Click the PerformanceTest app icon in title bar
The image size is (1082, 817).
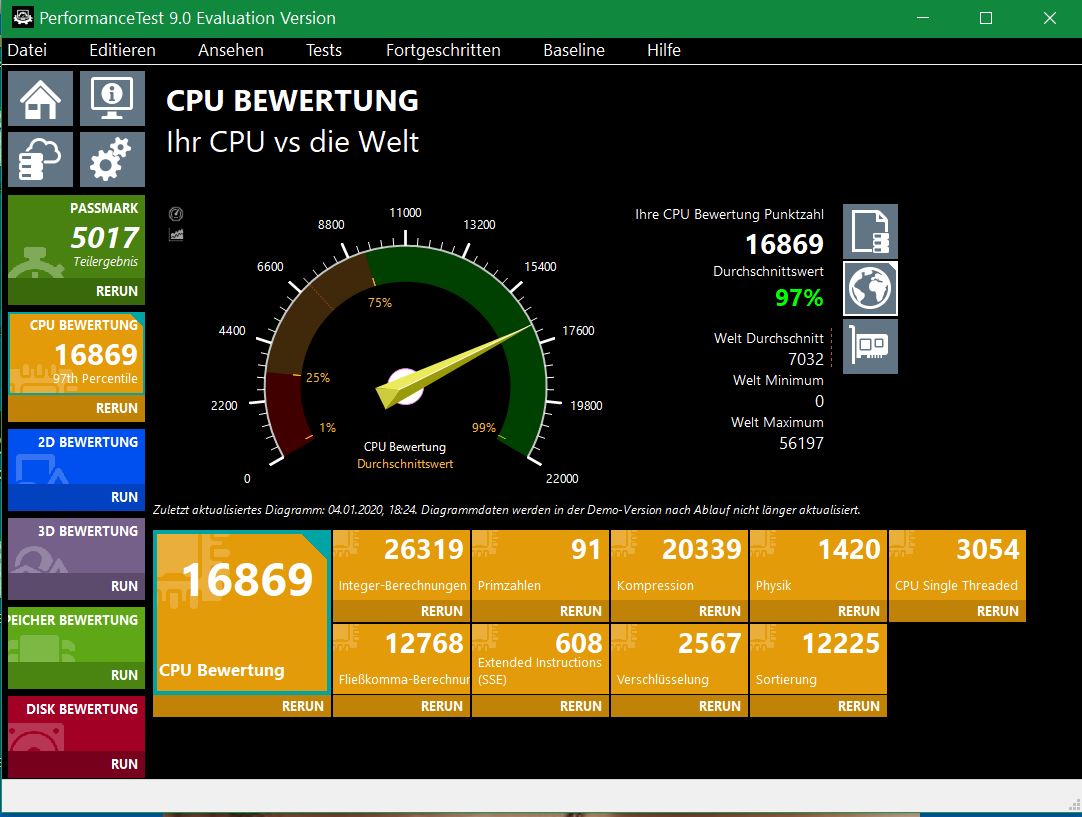[23, 17]
